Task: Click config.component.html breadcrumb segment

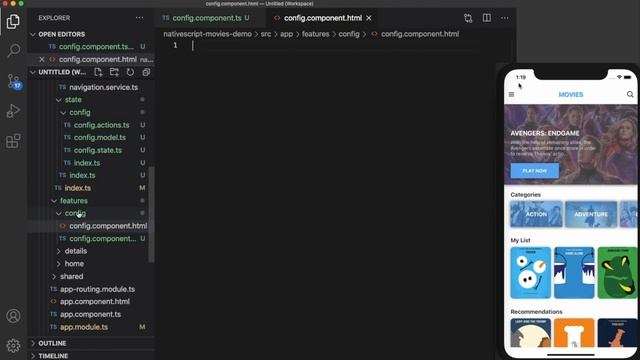Action: pos(420,34)
